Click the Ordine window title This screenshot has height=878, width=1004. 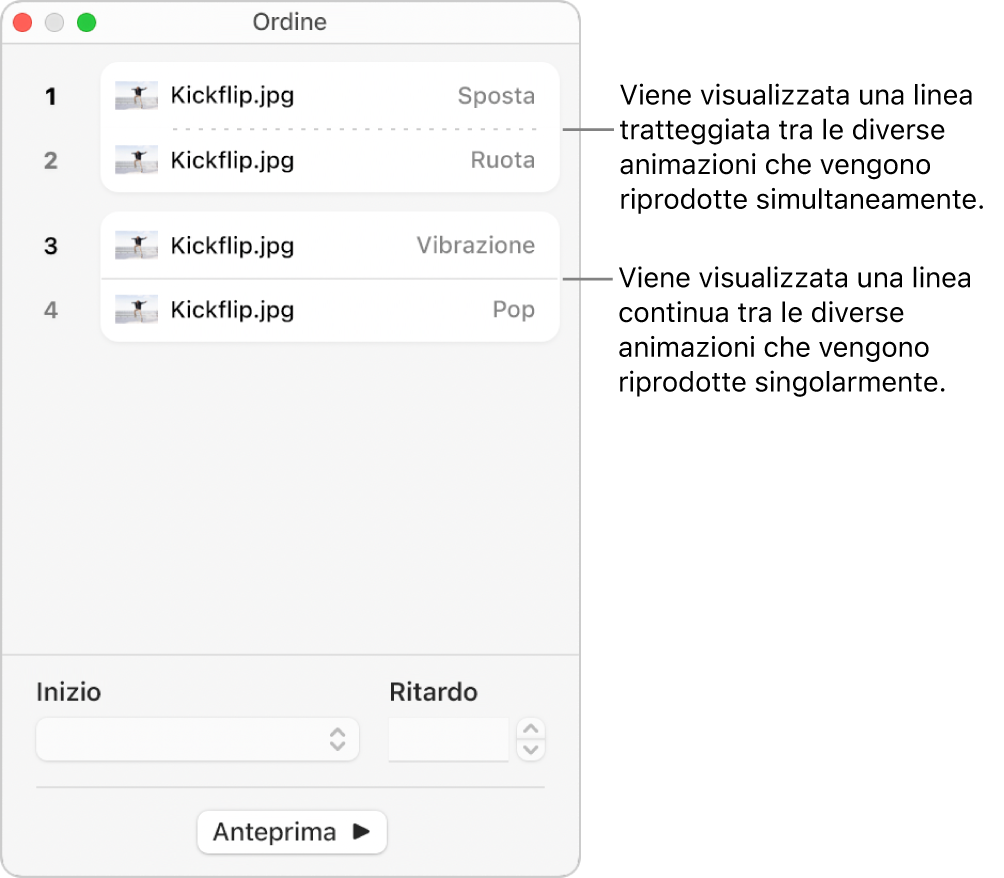(x=290, y=22)
